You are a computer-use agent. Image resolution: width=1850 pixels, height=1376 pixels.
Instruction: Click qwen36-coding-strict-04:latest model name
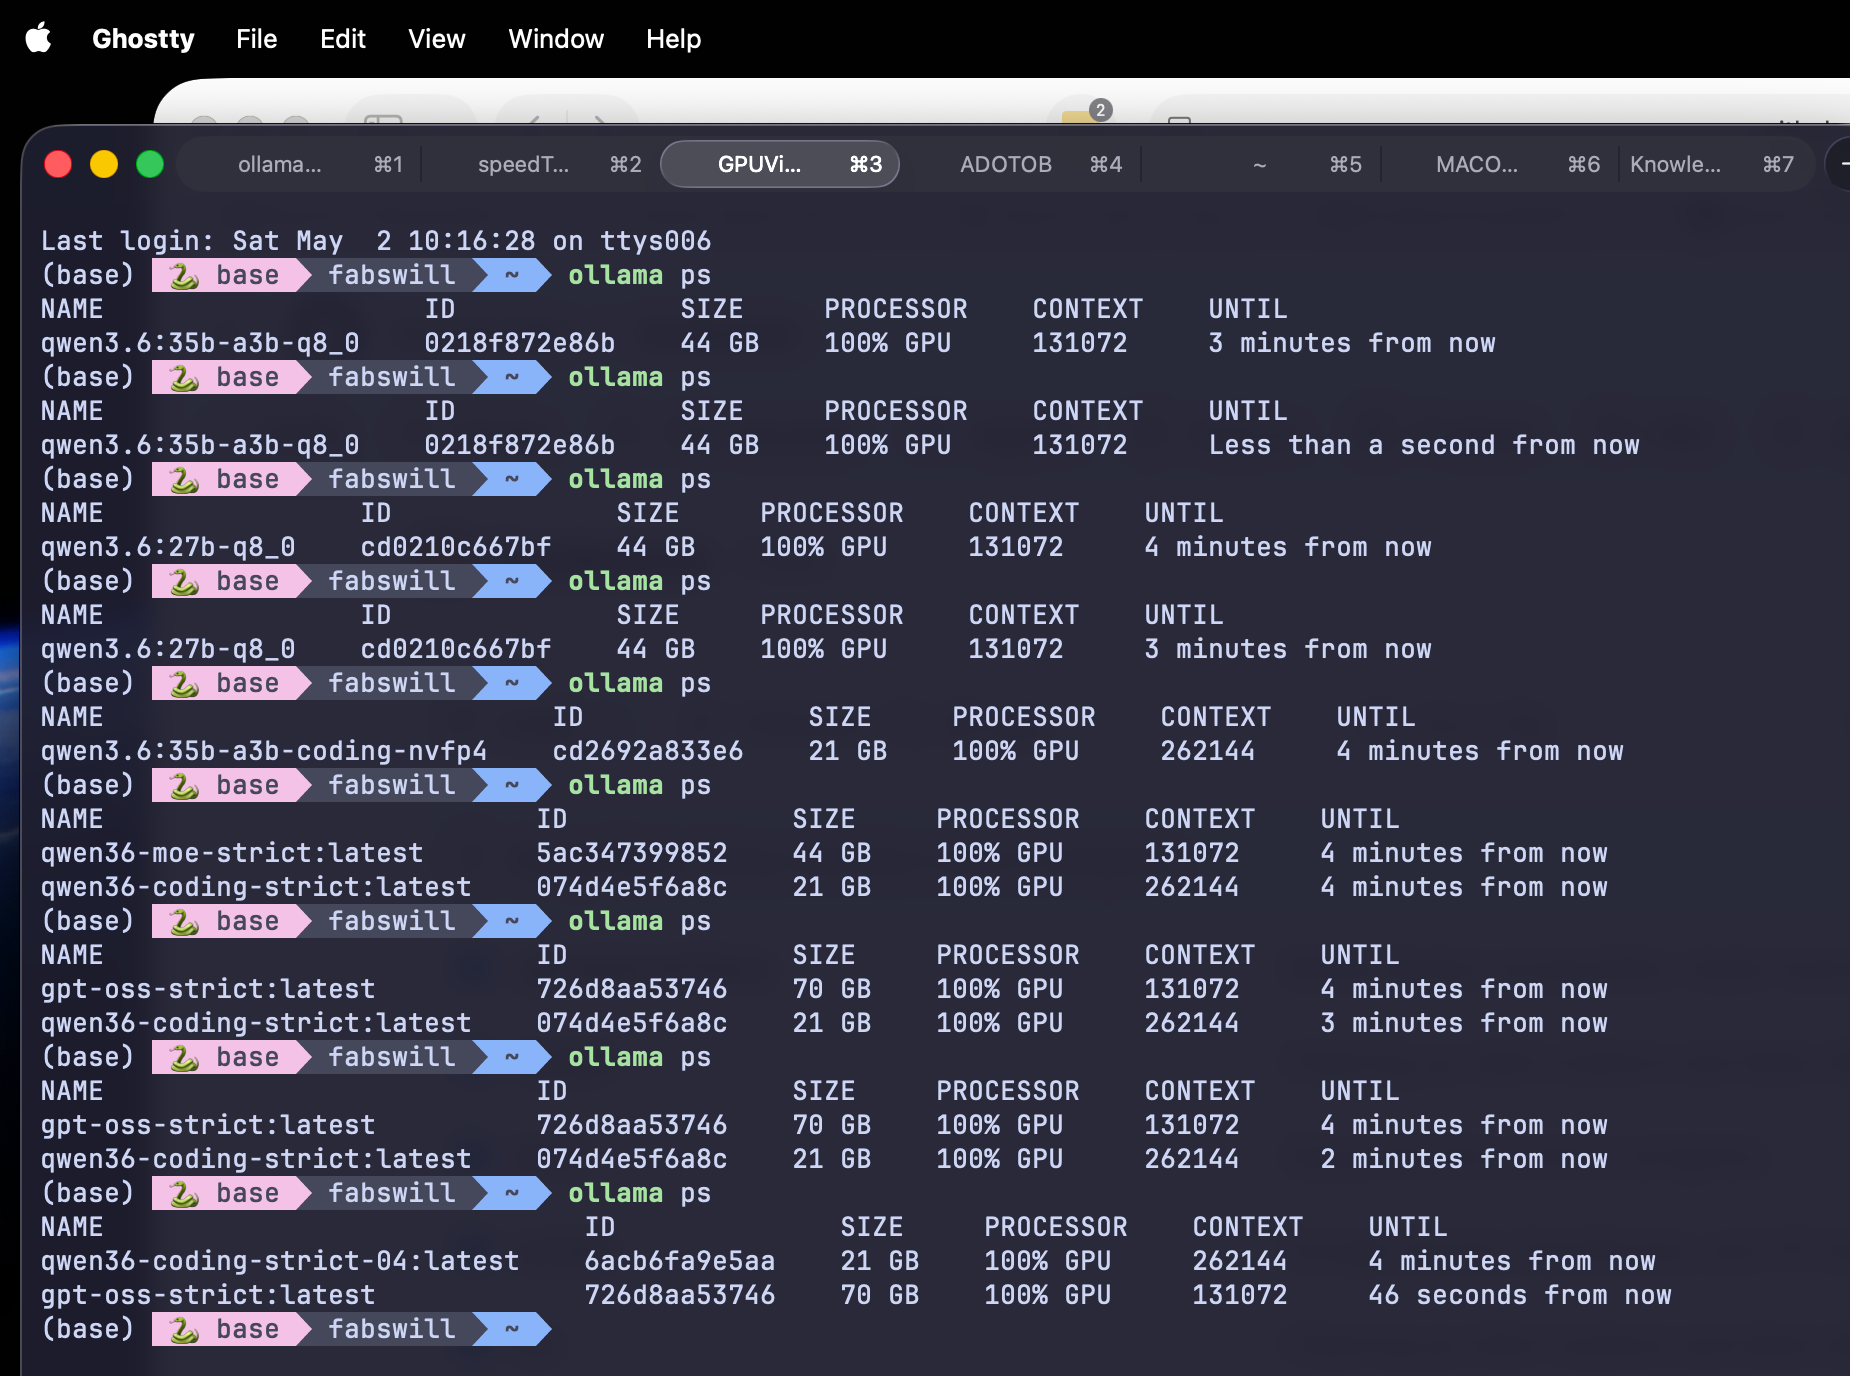(280, 1261)
